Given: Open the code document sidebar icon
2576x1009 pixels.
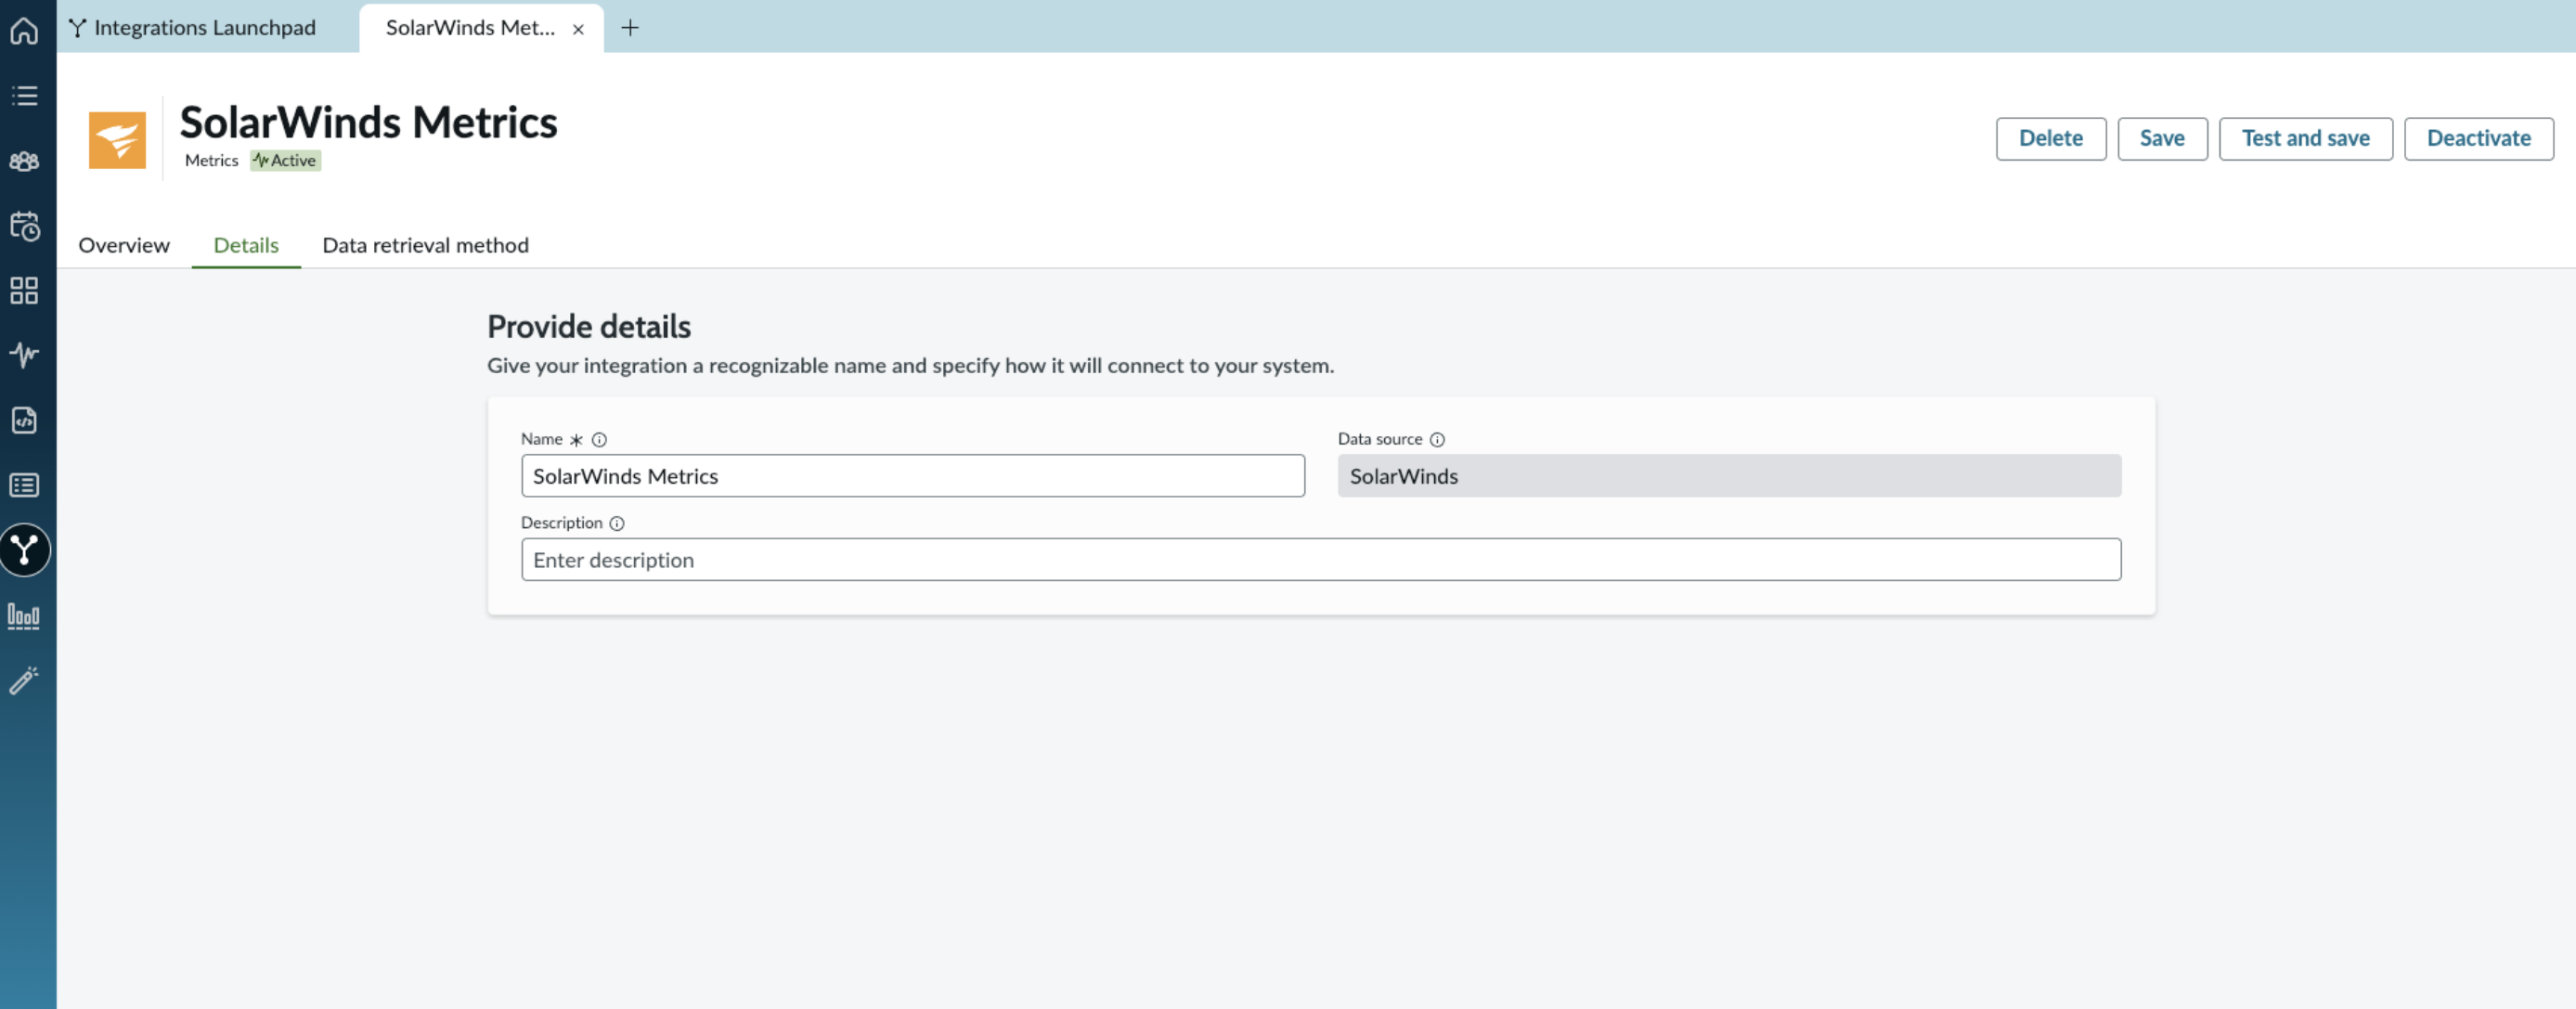Looking at the screenshot, I should click(x=24, y=420).
